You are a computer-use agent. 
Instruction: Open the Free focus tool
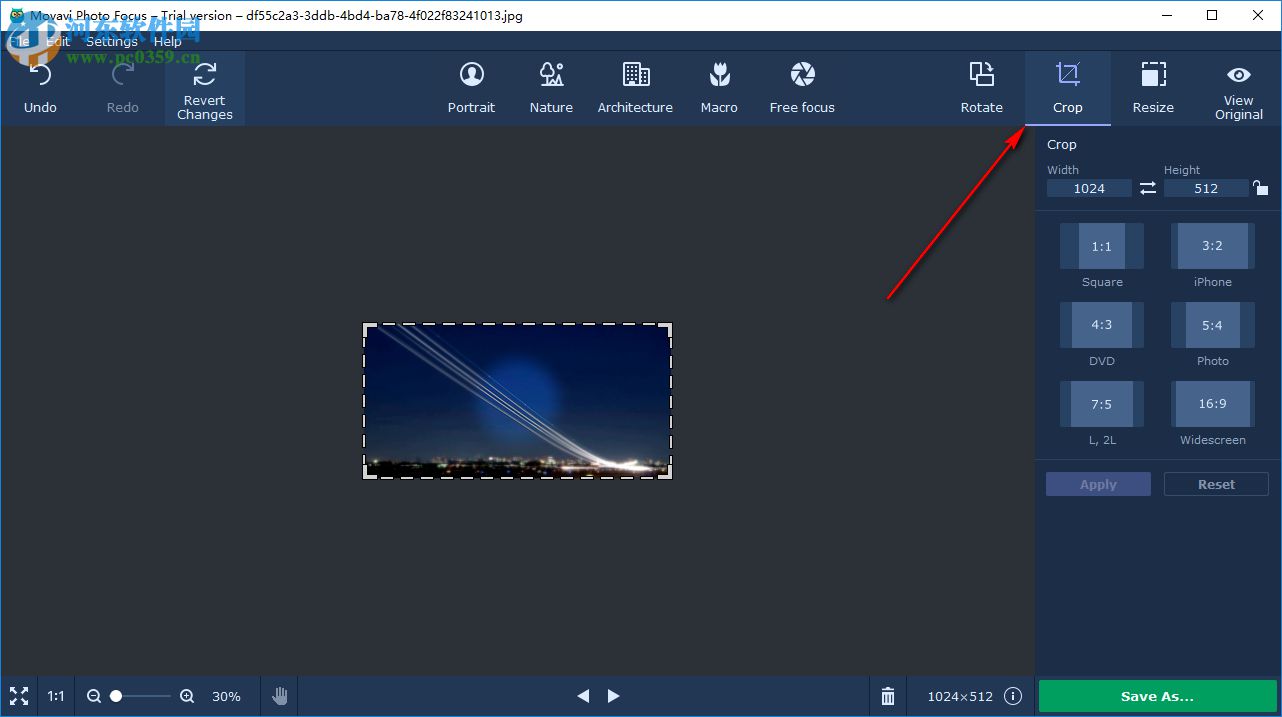[801, 88]
